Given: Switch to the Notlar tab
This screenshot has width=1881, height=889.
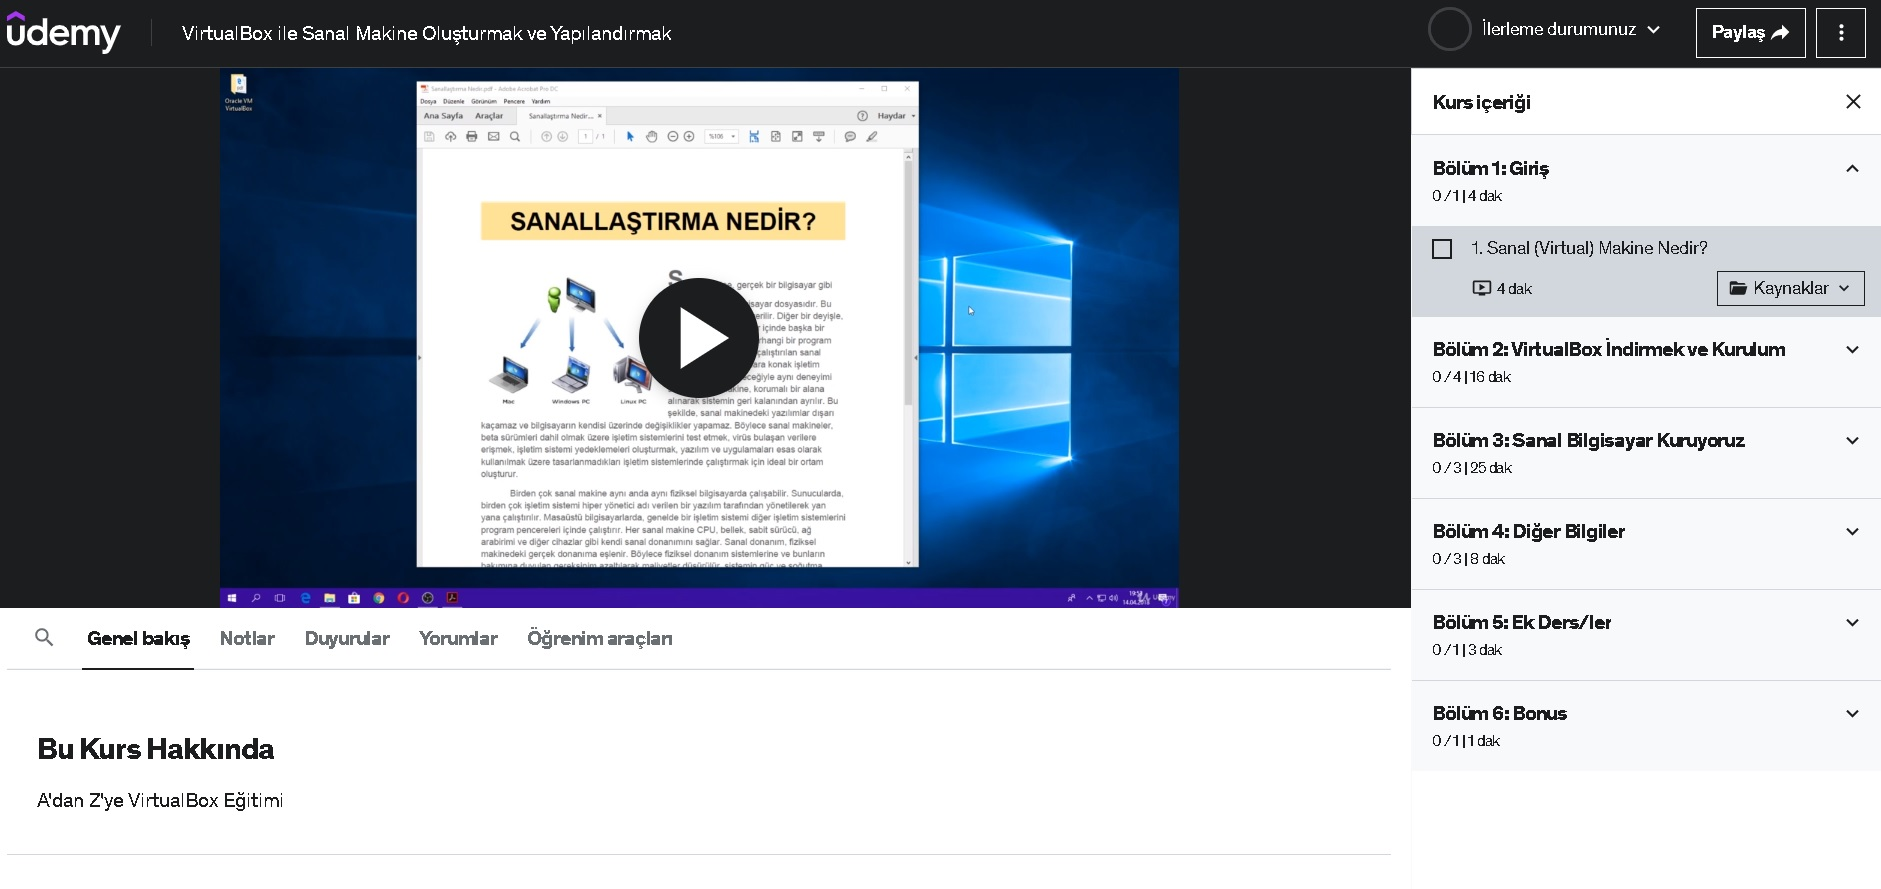Looking at the screenshot, I should pos(247,638).
